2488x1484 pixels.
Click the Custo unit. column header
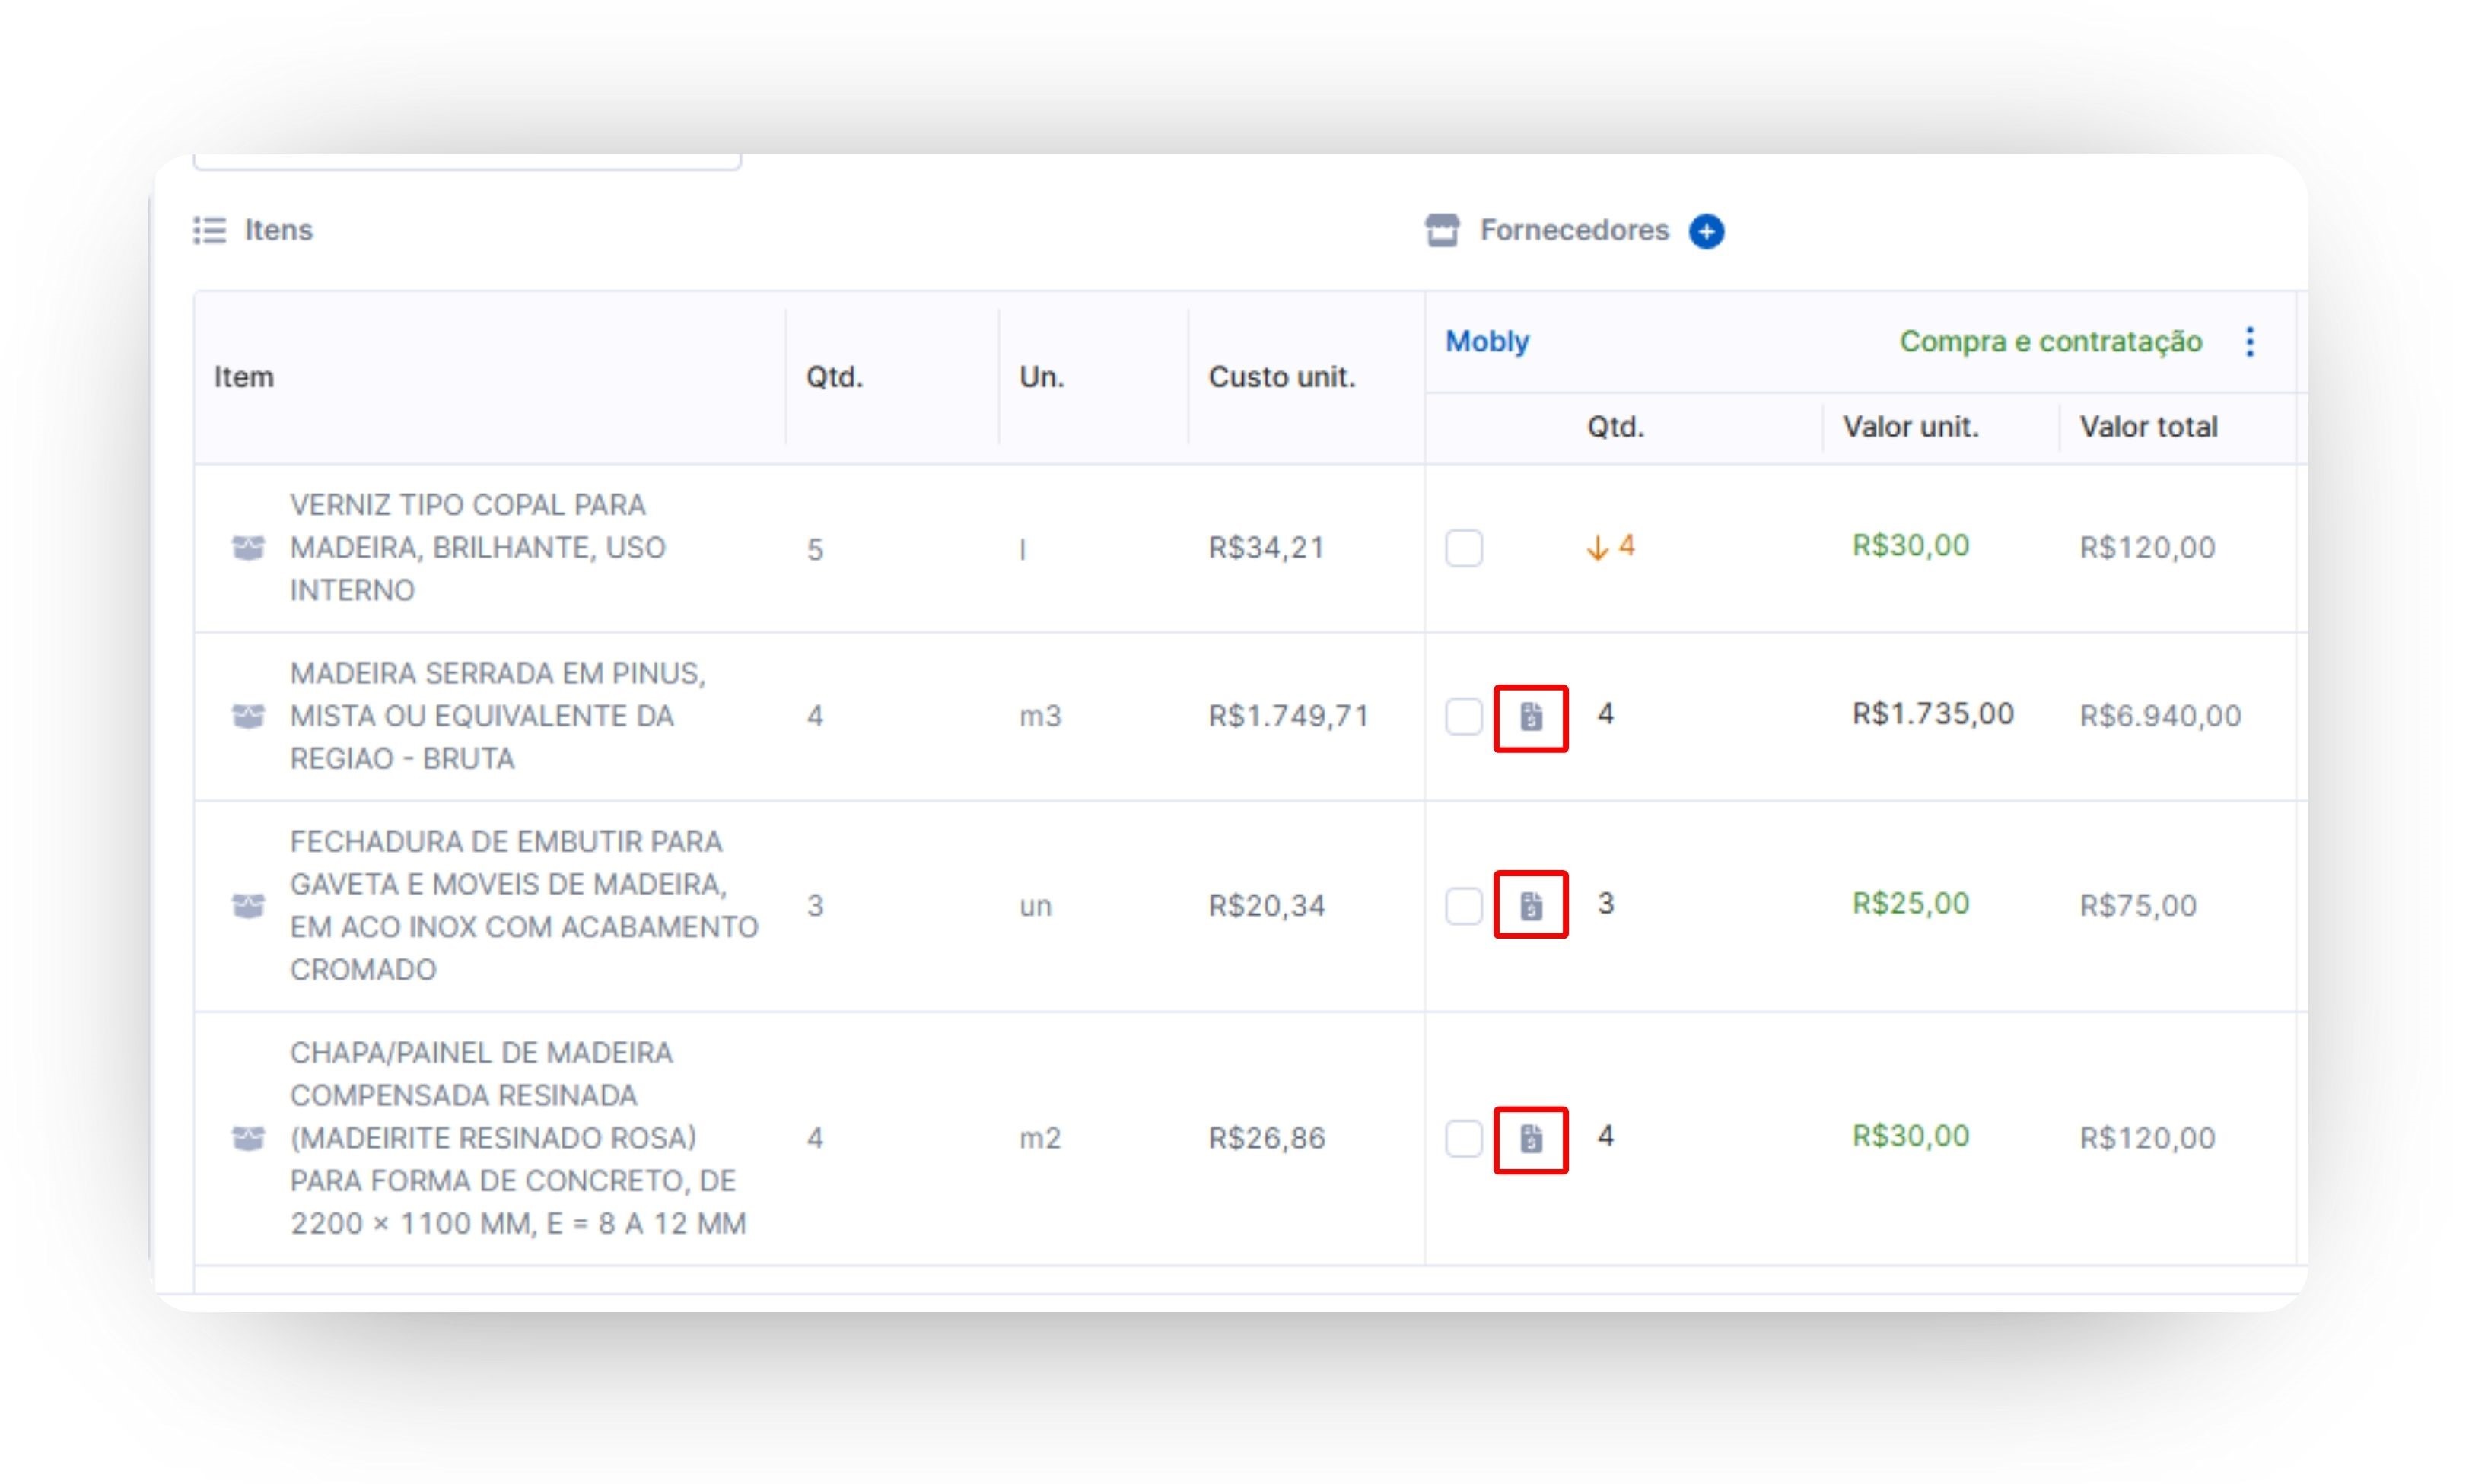1281,377
